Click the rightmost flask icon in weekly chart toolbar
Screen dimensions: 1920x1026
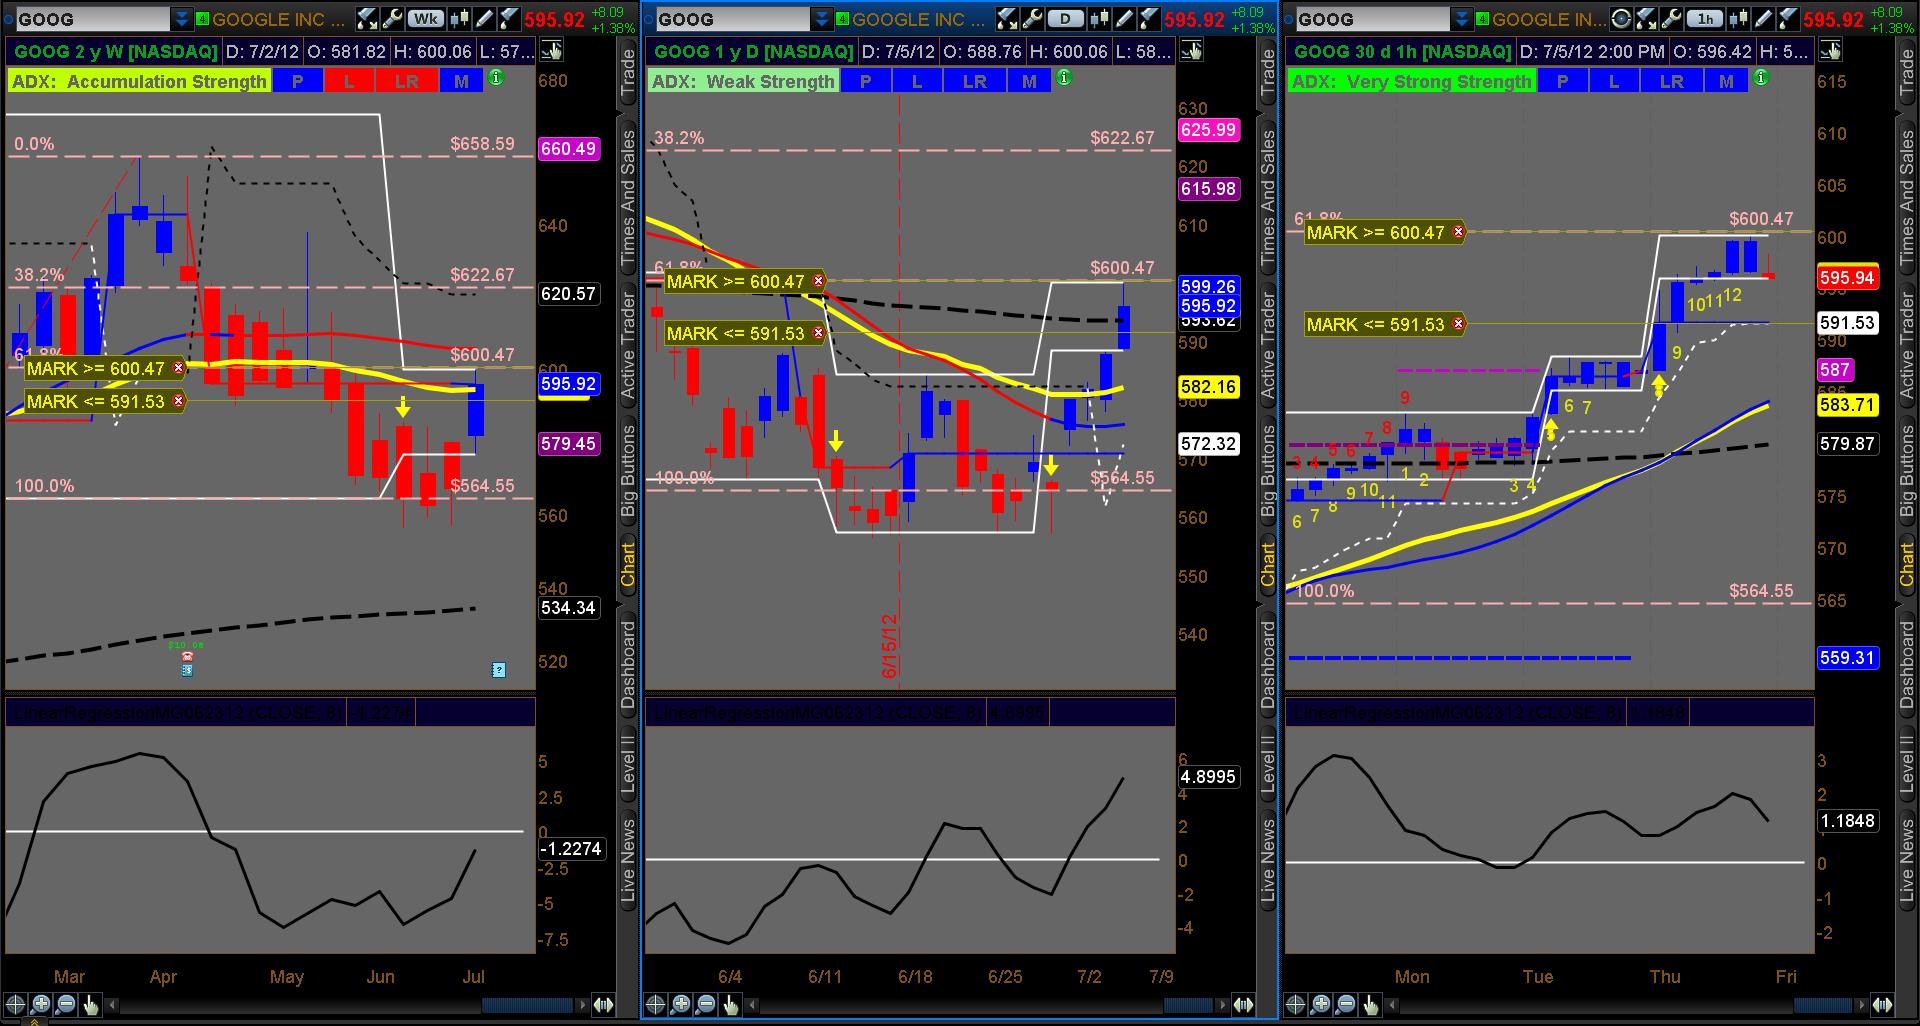[x=508, y=19]
